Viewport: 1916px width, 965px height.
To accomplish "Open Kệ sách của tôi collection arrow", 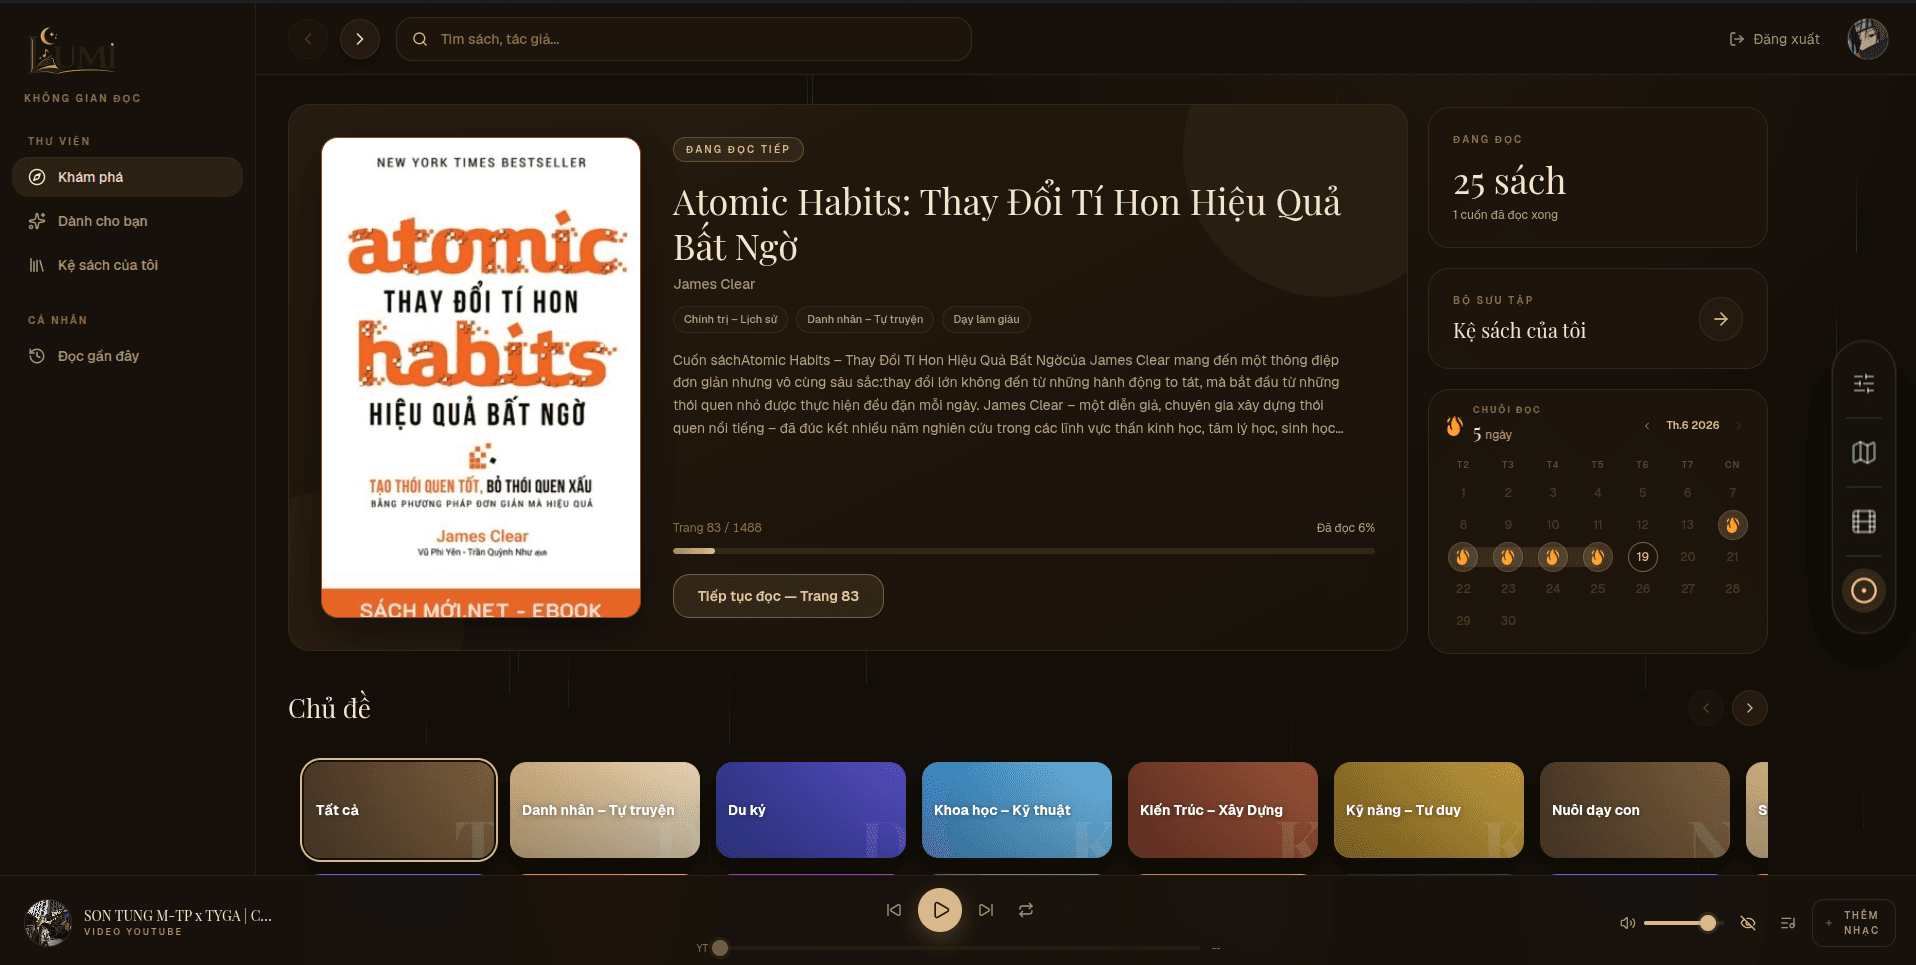I will pyautogui.click(x=1721, y=319).
